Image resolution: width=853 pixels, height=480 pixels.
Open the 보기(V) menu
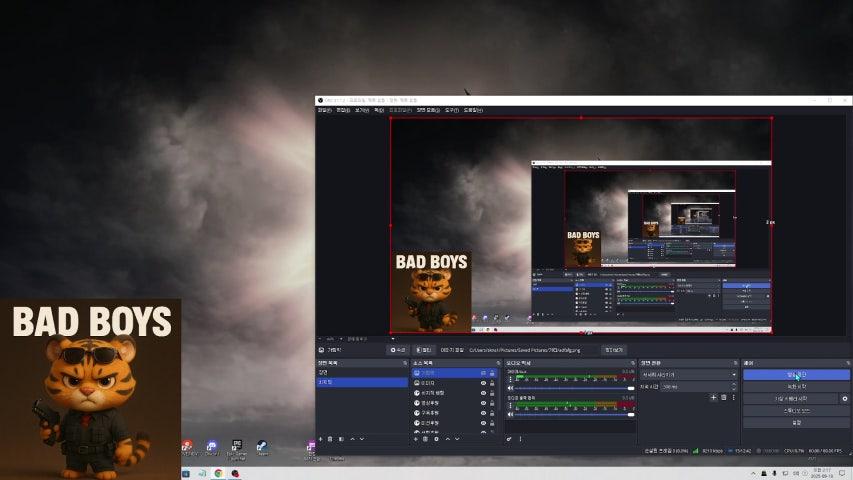point(362,110)
